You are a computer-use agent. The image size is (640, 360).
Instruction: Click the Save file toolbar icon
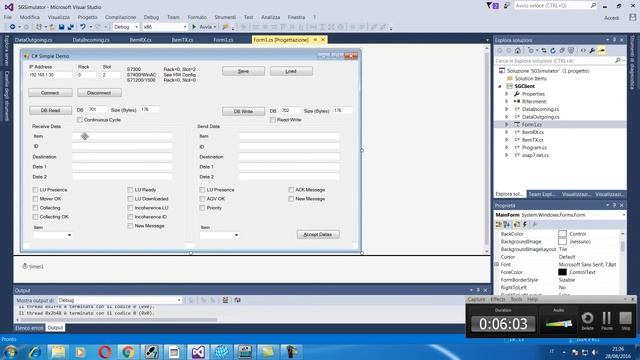(61, 27)
